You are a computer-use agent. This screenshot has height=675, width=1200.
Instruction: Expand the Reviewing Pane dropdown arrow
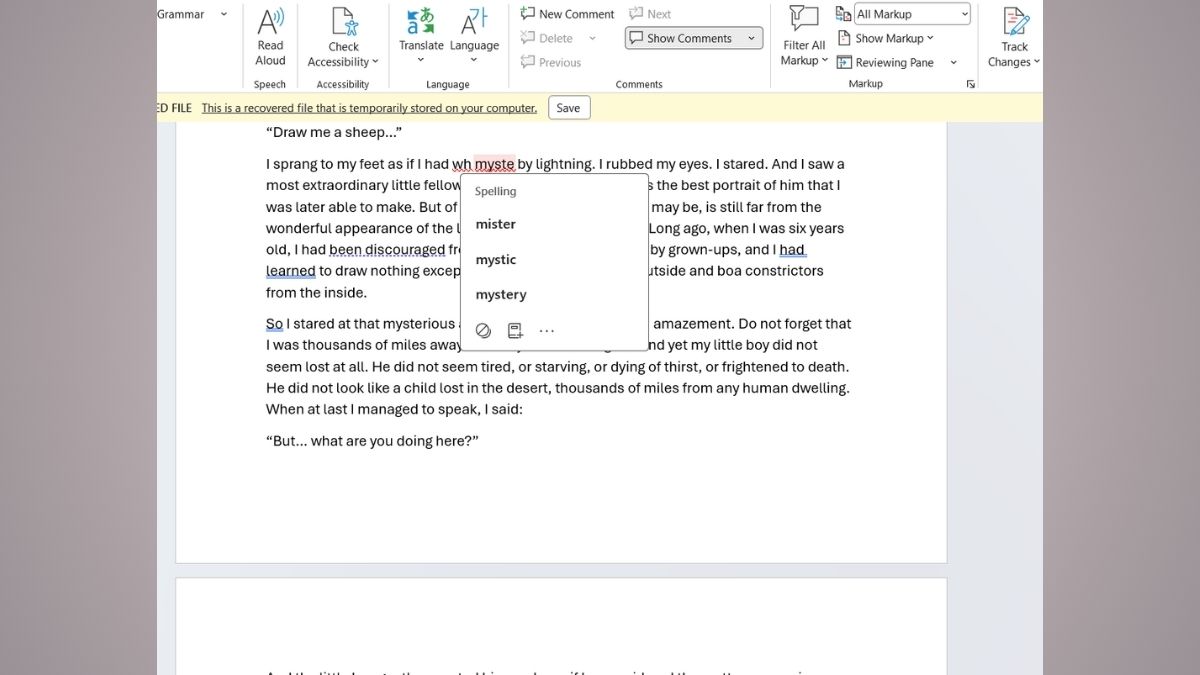click(x=953, y=62)
